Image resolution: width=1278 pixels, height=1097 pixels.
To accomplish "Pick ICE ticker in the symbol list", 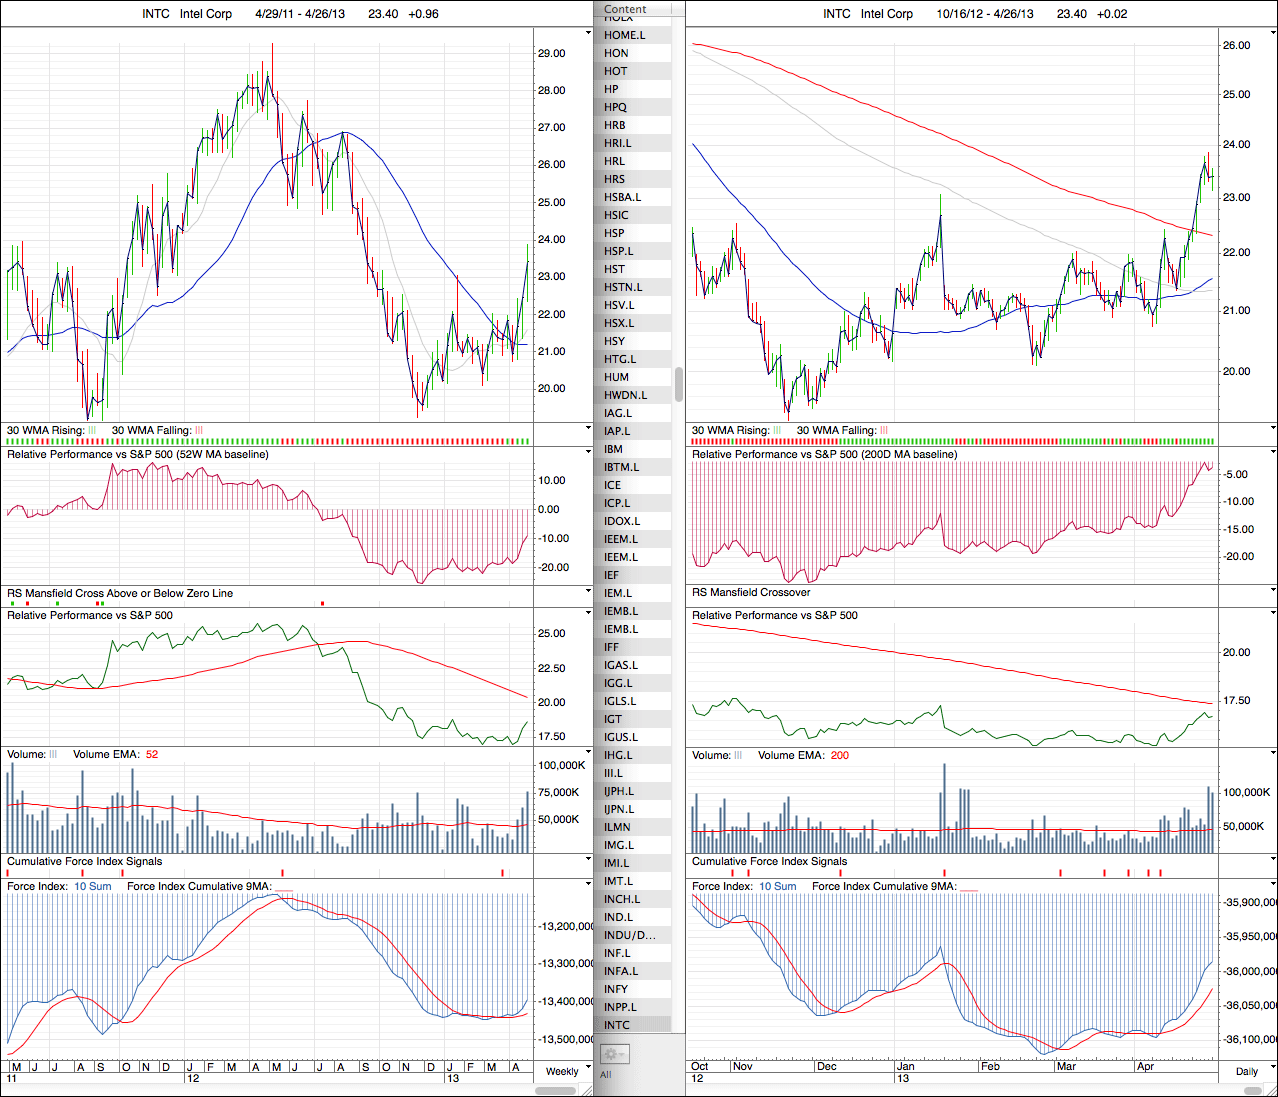I will pos(612,485).
